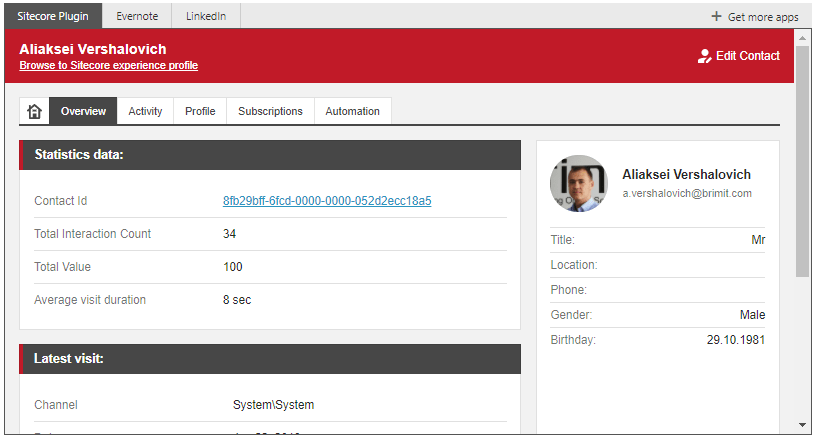Click the Total Value figure 100
This screenshot has width=816, height=438.
point(233,267)
